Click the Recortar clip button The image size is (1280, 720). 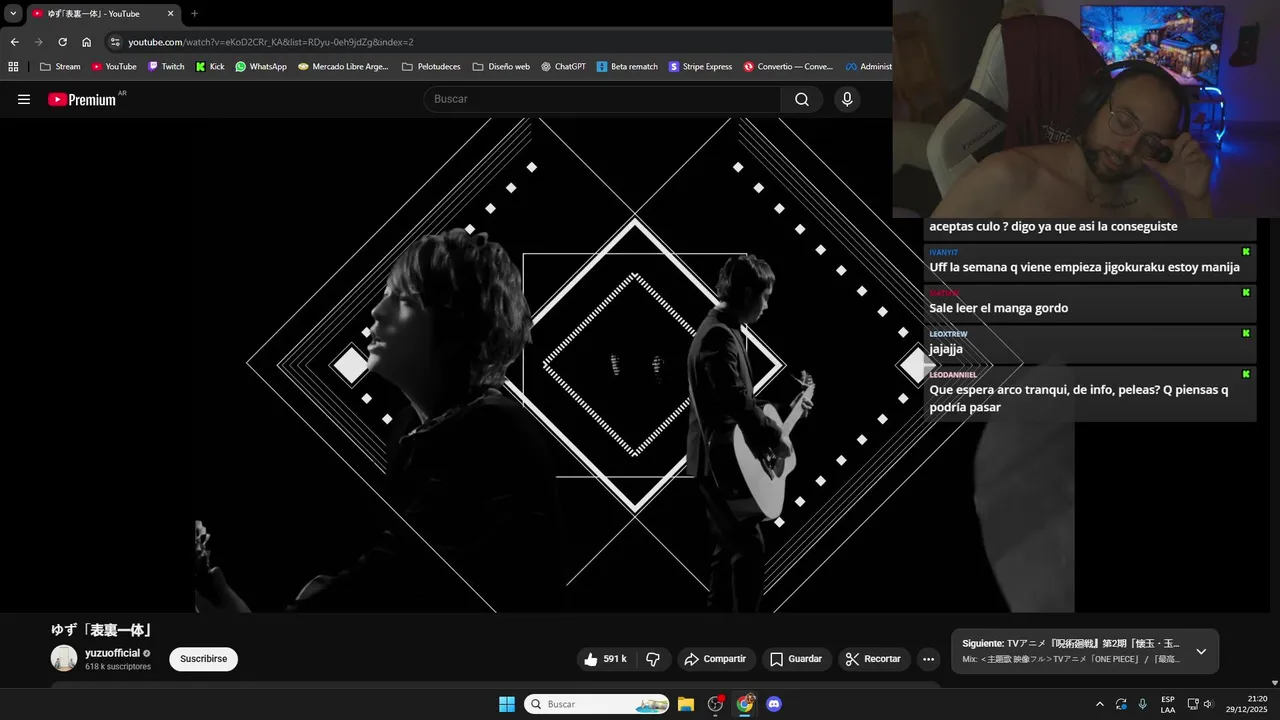pyautogui.click(x=873, y=659)
